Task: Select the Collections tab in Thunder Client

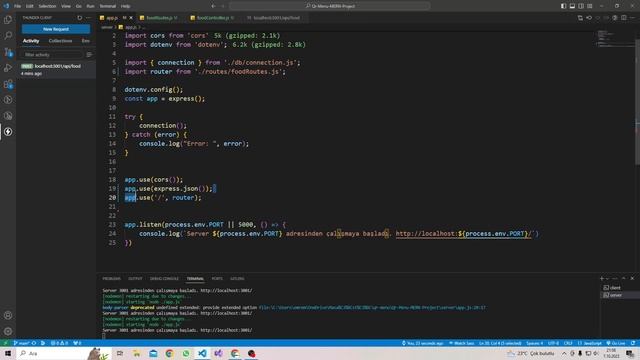Action: point(60,41)
